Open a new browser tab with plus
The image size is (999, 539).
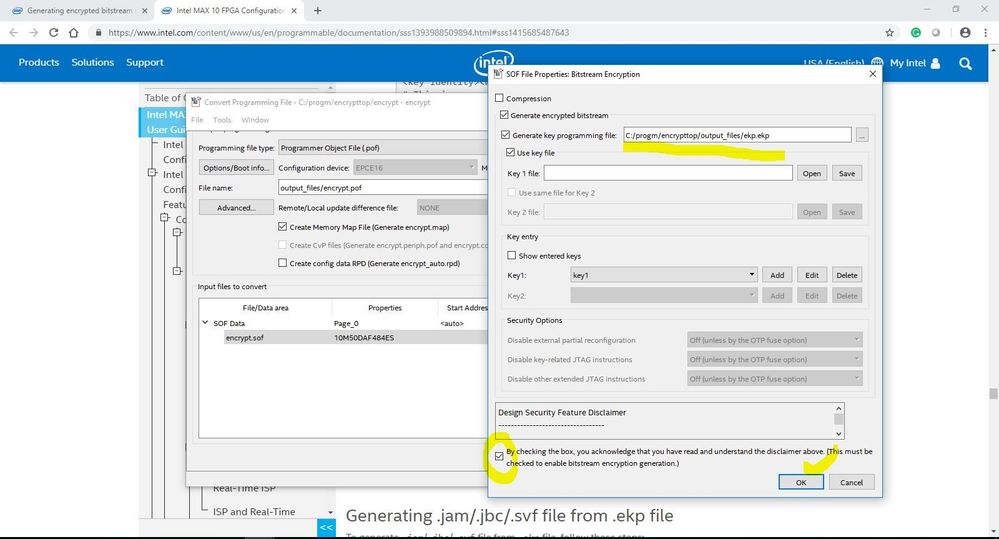click(x=317, y=11)
